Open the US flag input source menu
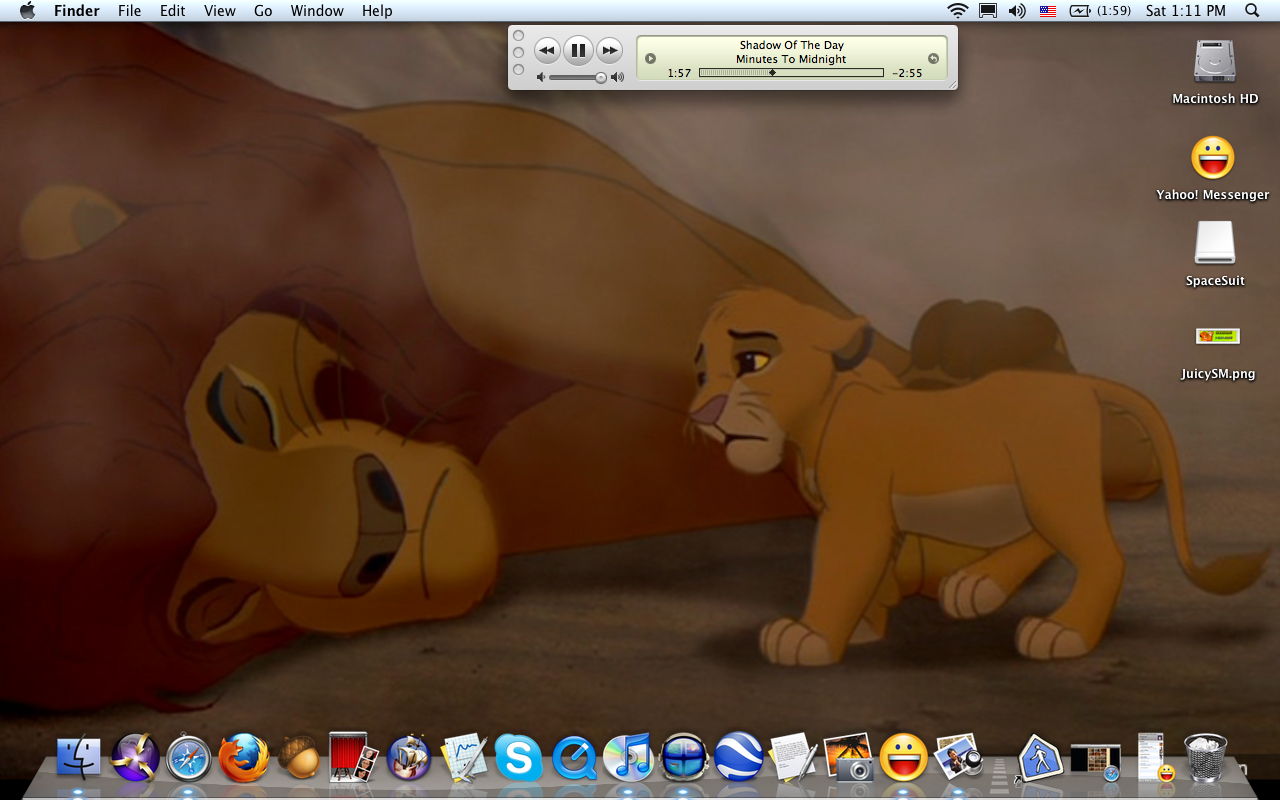Image resolution: width=1280 pixels, height=800 pixels. (1048, 11)
